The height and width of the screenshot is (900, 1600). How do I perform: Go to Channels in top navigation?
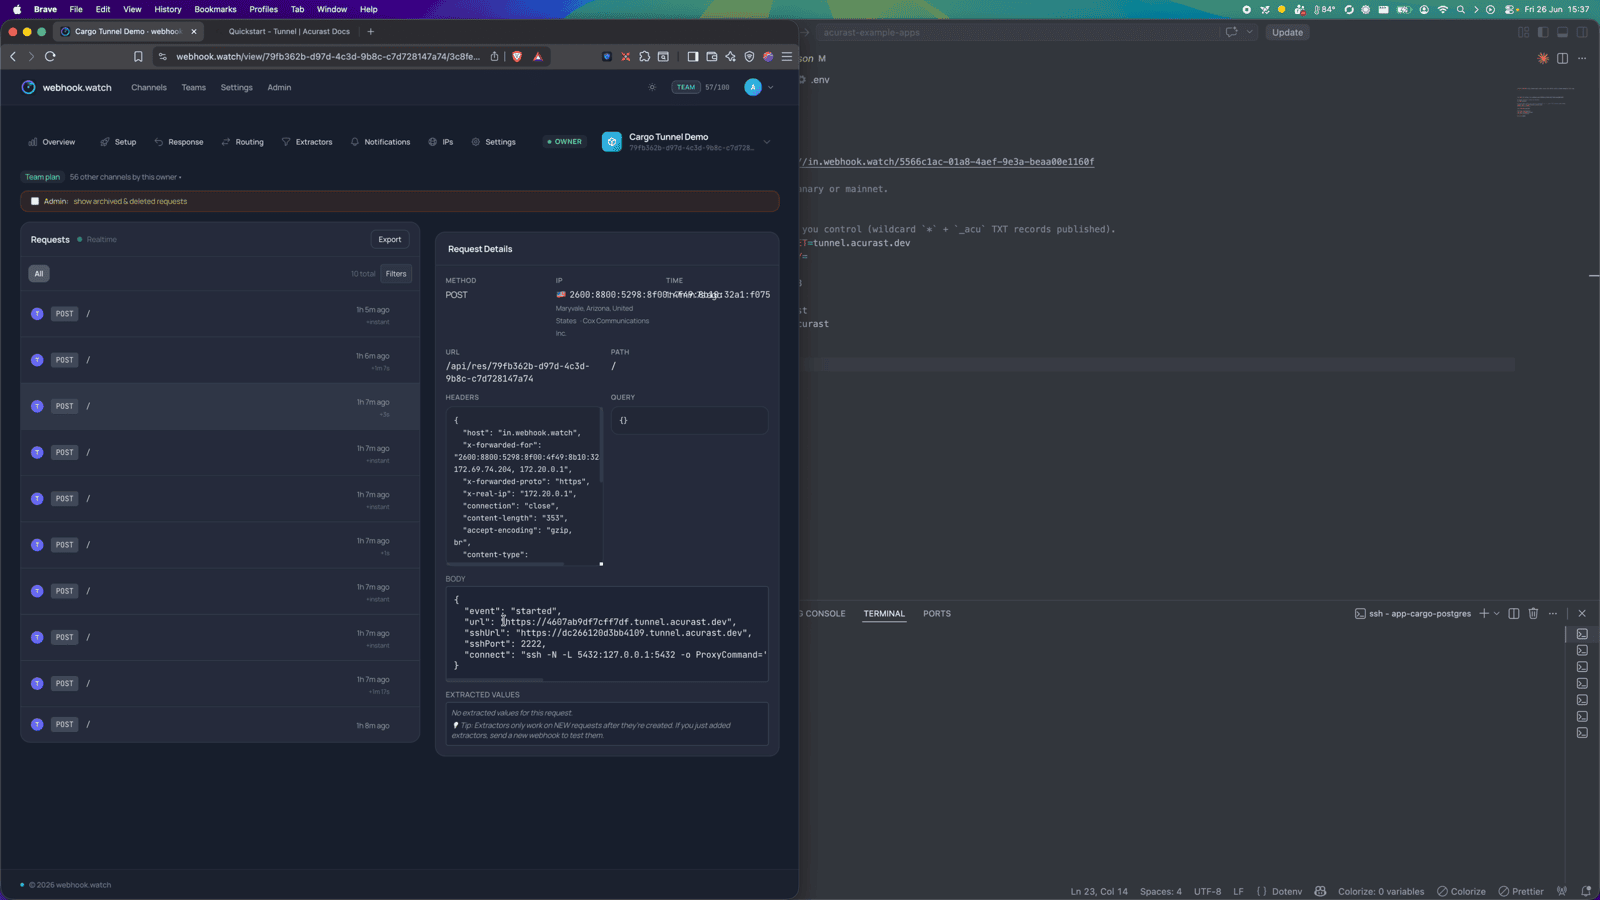coord(149,87)
